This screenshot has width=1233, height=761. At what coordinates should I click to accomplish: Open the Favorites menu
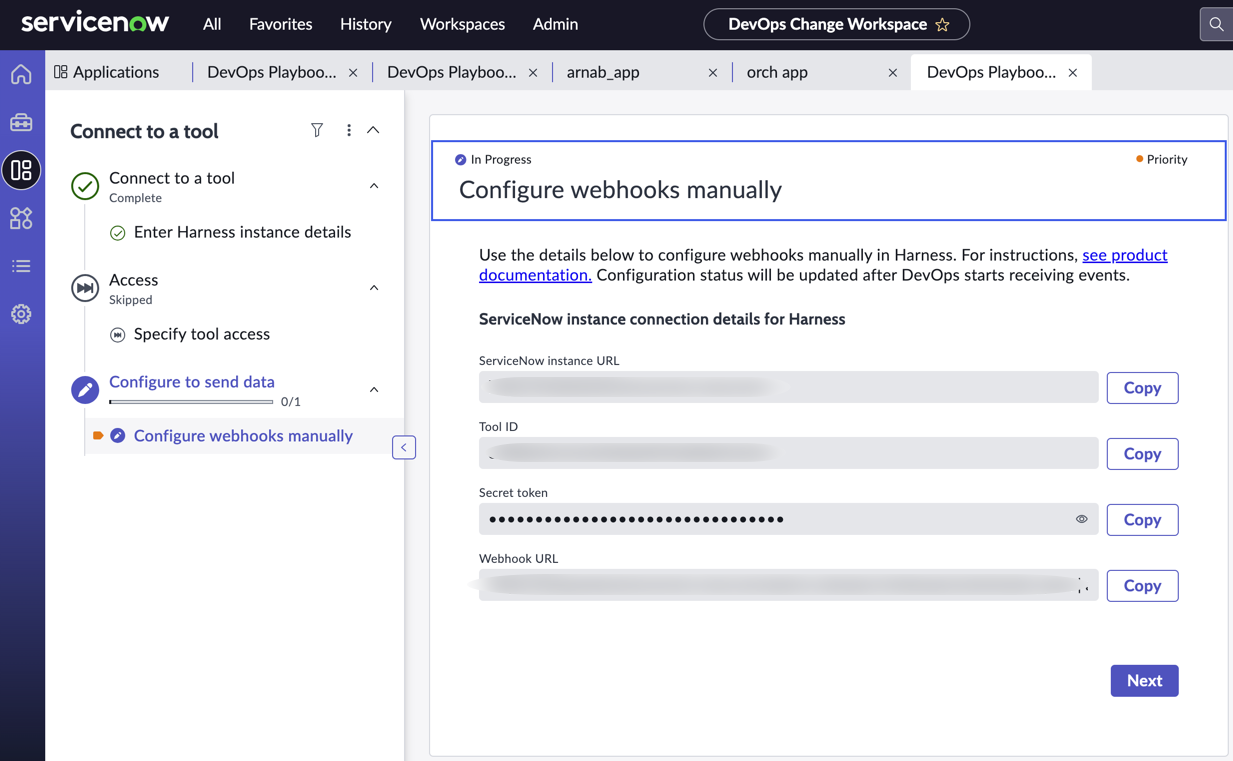[281, 24]
